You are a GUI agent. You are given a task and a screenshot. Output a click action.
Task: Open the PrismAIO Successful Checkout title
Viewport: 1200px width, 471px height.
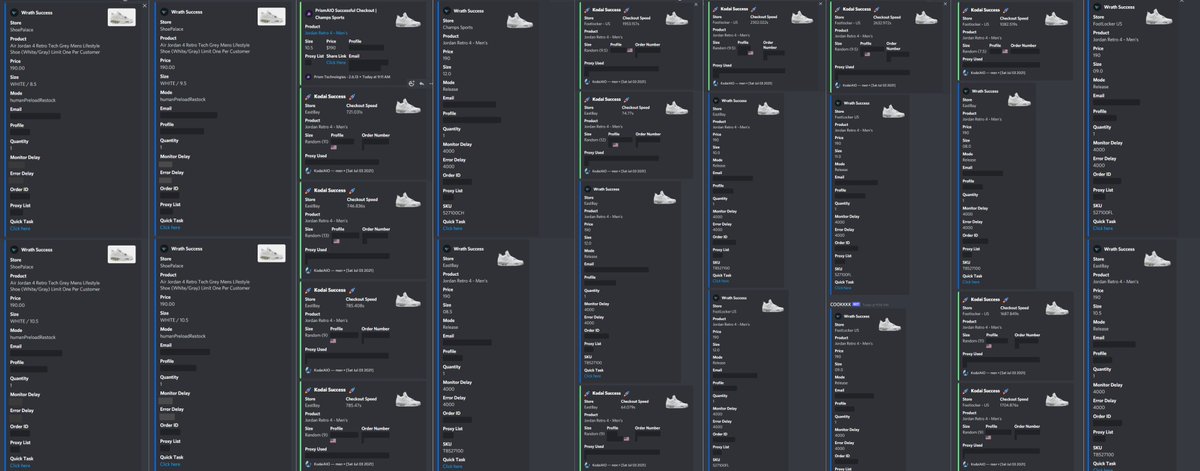tap(345, 14)
